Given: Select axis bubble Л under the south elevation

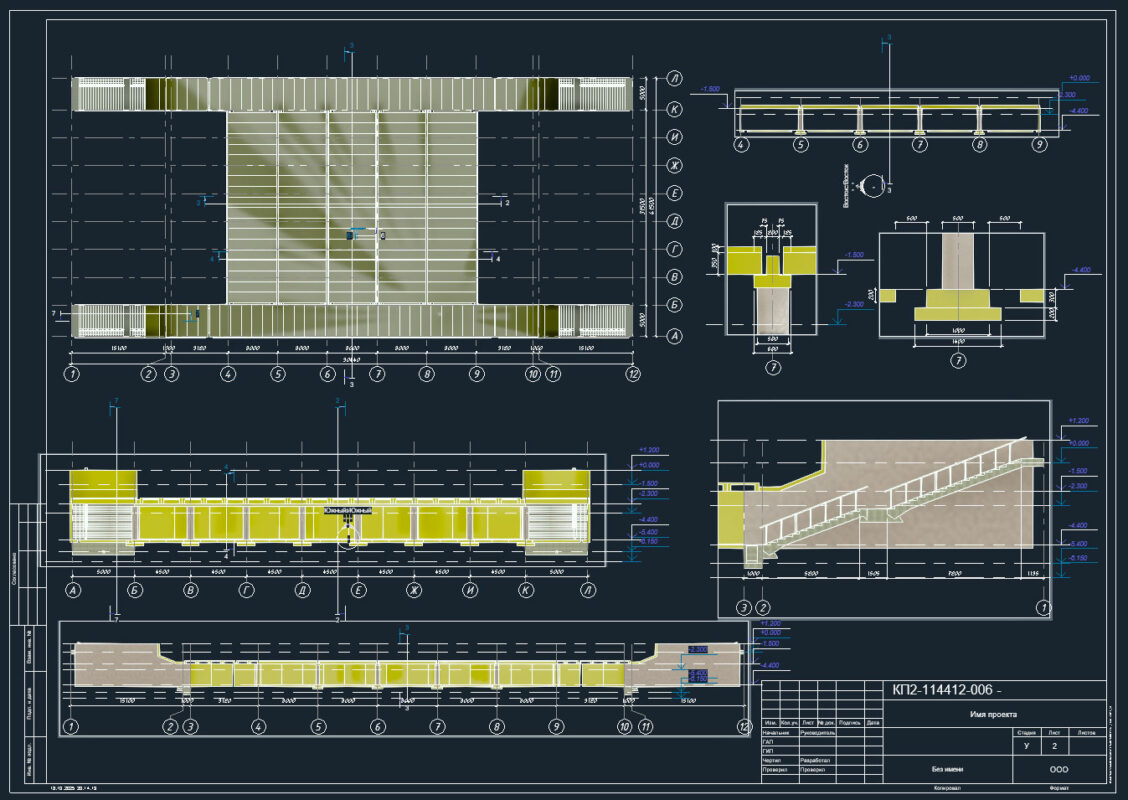Looking at the screenshot, I should click(x=589, y=591).
